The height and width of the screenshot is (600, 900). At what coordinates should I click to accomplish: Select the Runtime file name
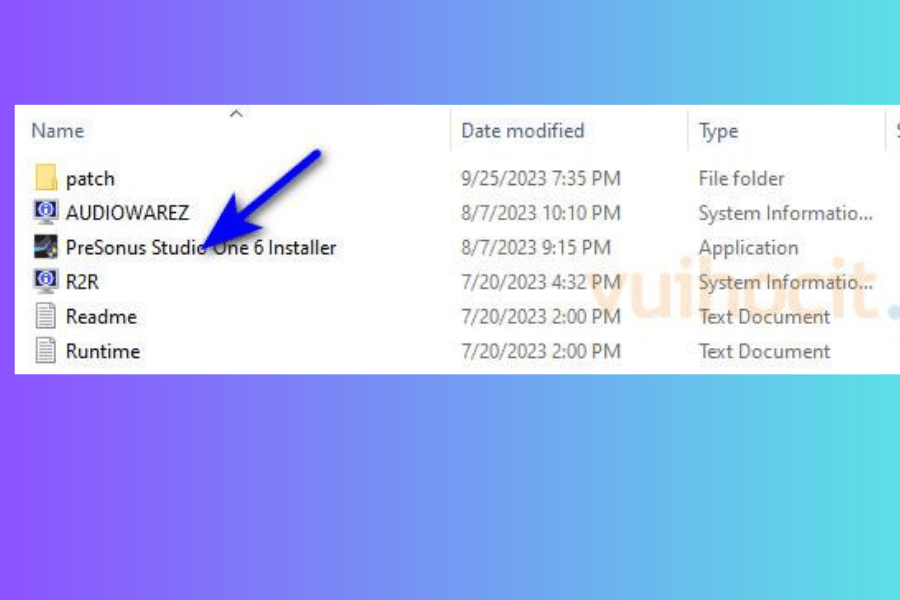pyautogui.click(x=103, y=351)
